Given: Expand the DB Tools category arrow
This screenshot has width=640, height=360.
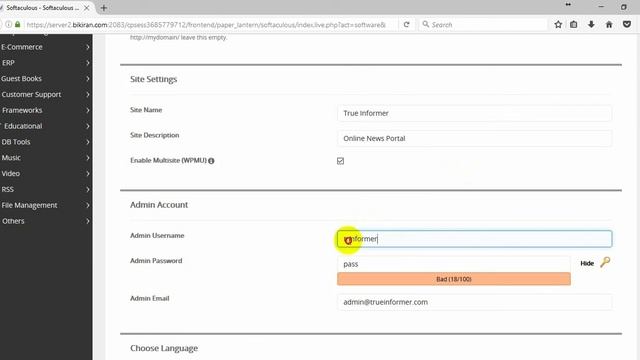Looking at the screenshot, I should coord(87,142).
